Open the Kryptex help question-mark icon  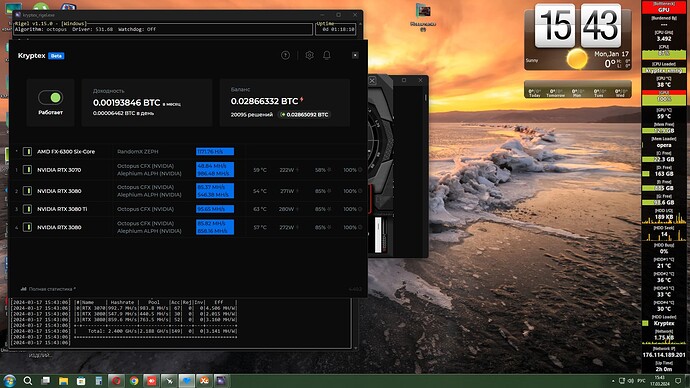[x=286, y=55]
